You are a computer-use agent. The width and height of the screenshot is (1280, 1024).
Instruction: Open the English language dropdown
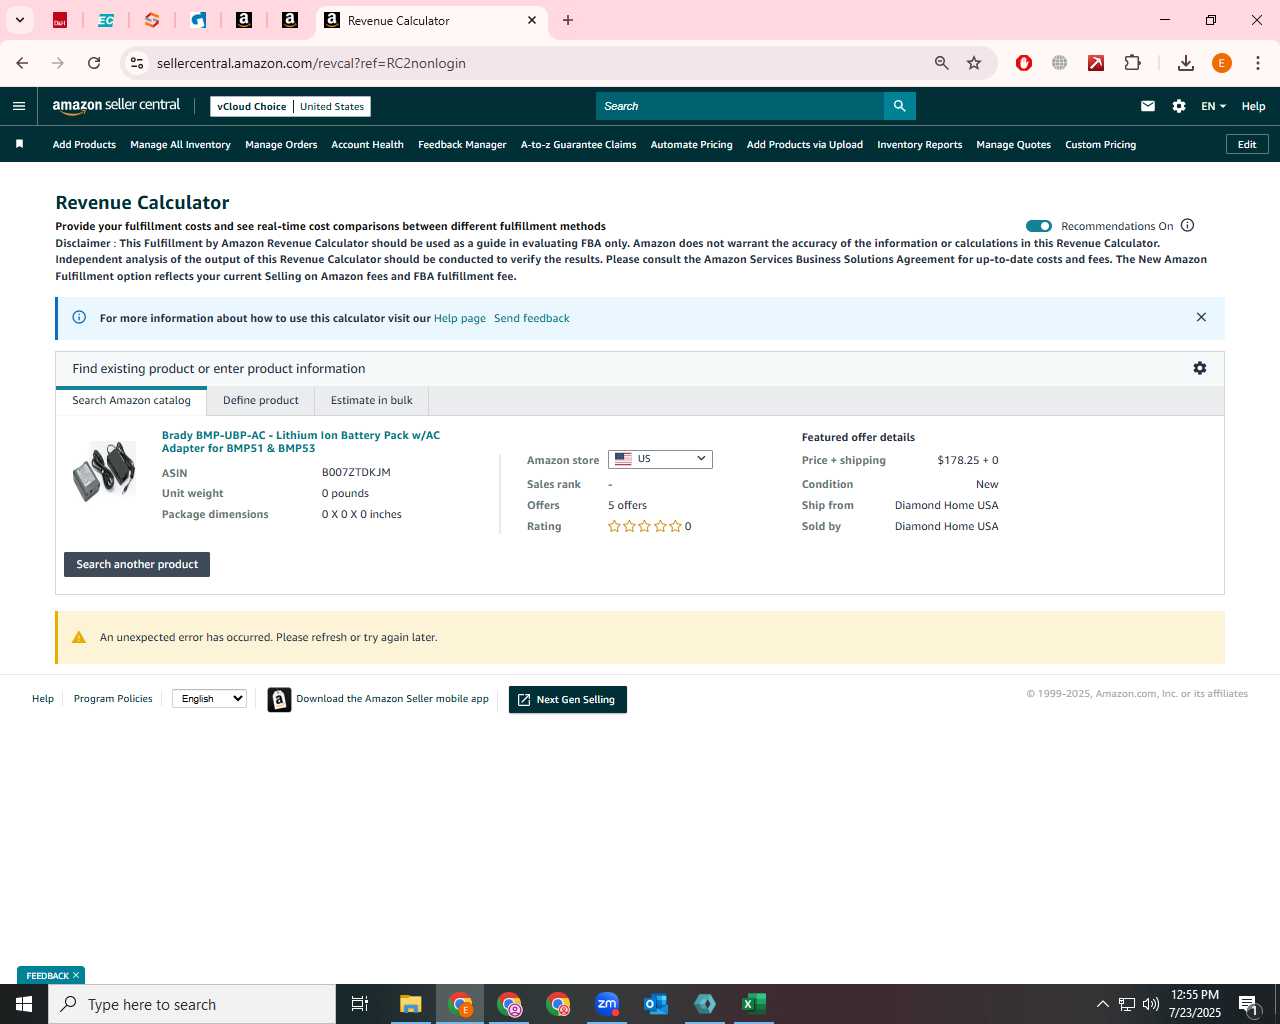pyautogui.click(x=209, y=699)
